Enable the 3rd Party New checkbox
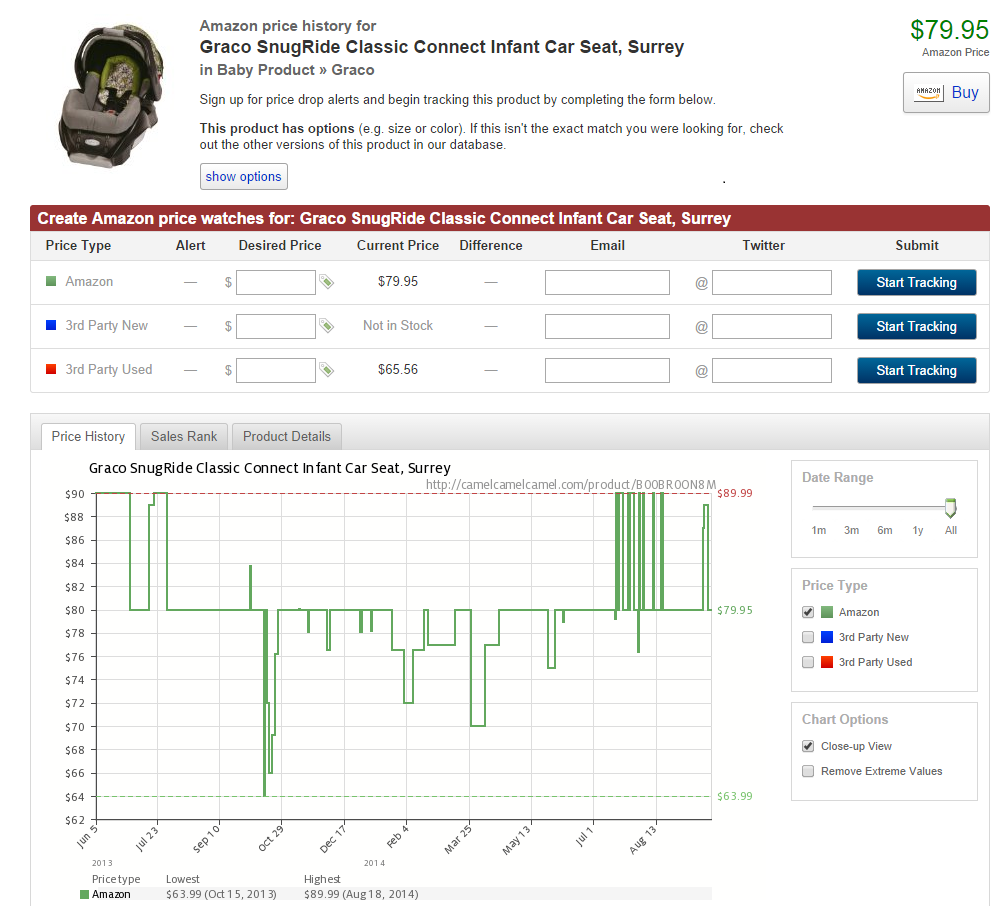Screen dimensions: 1006x906 808,637
